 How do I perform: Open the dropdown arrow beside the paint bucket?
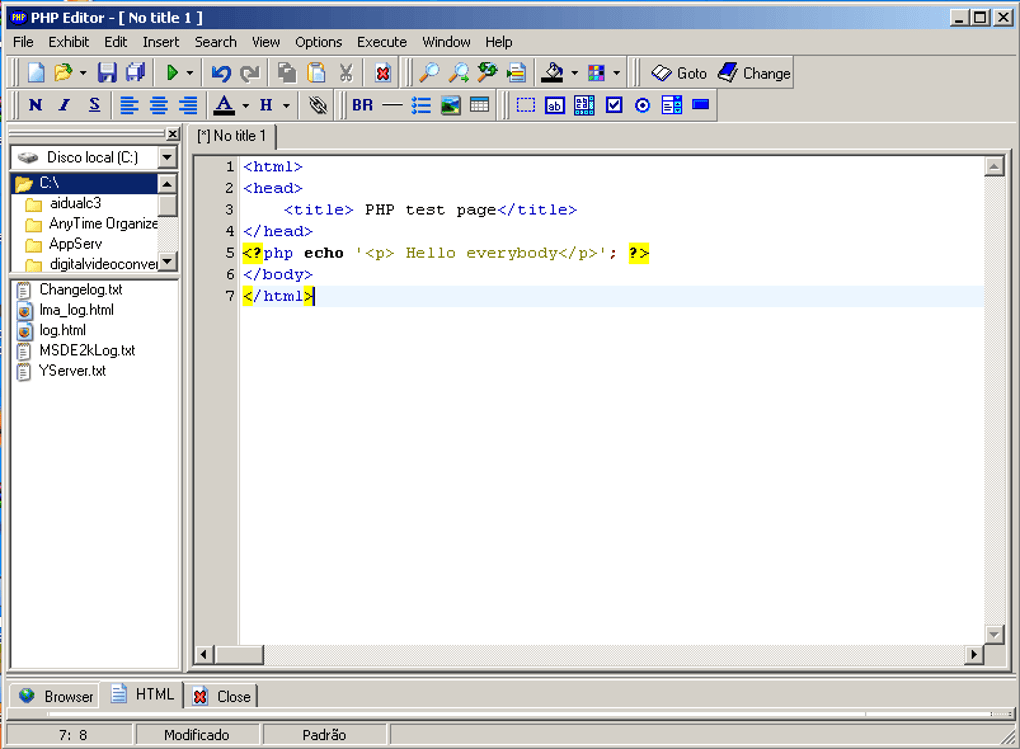tap(574, 73)
